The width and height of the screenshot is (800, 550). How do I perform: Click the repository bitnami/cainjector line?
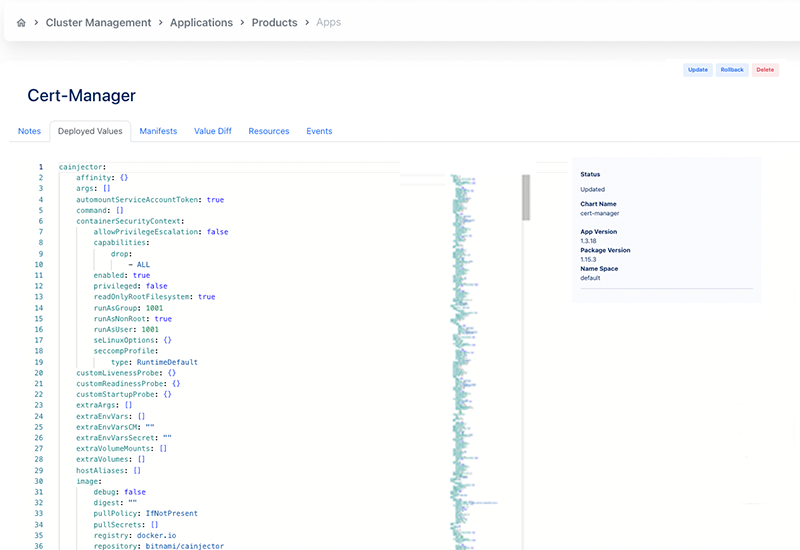point(158,546)
